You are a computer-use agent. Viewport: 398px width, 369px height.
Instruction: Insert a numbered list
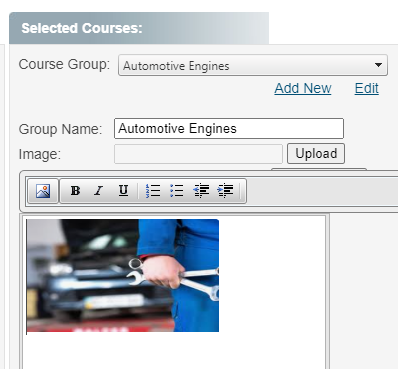pyautogui.click(x=153, y=191)
